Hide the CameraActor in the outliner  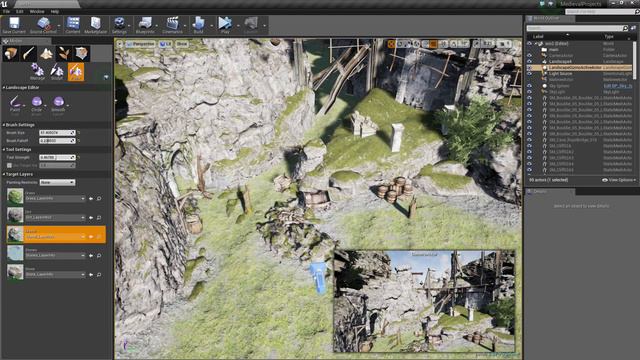[529, 56]
